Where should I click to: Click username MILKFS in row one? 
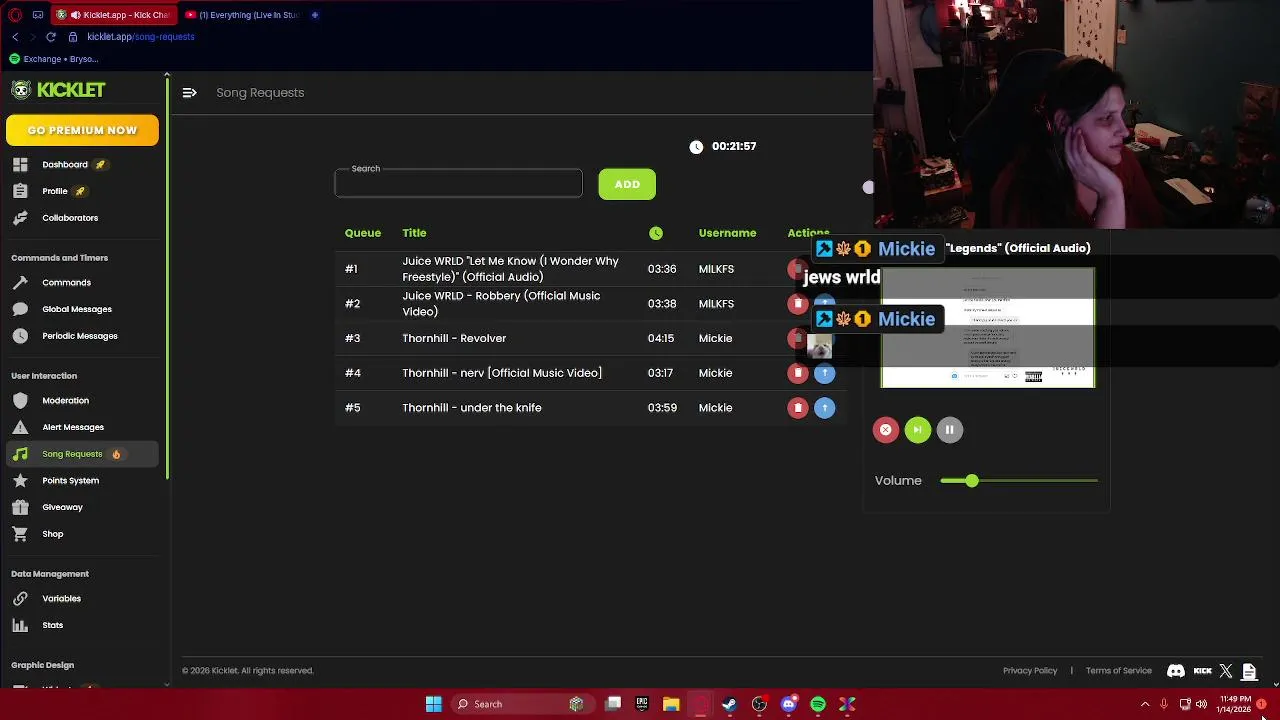[716, 269]
